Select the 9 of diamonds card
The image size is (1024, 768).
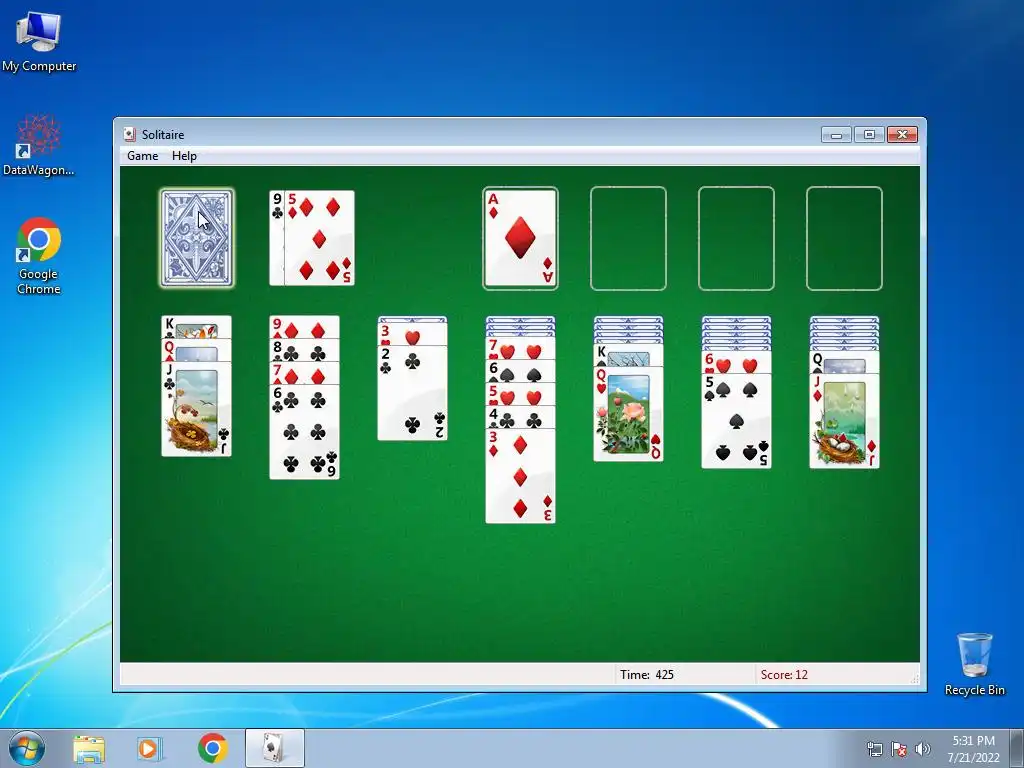(x=304, y=327)
